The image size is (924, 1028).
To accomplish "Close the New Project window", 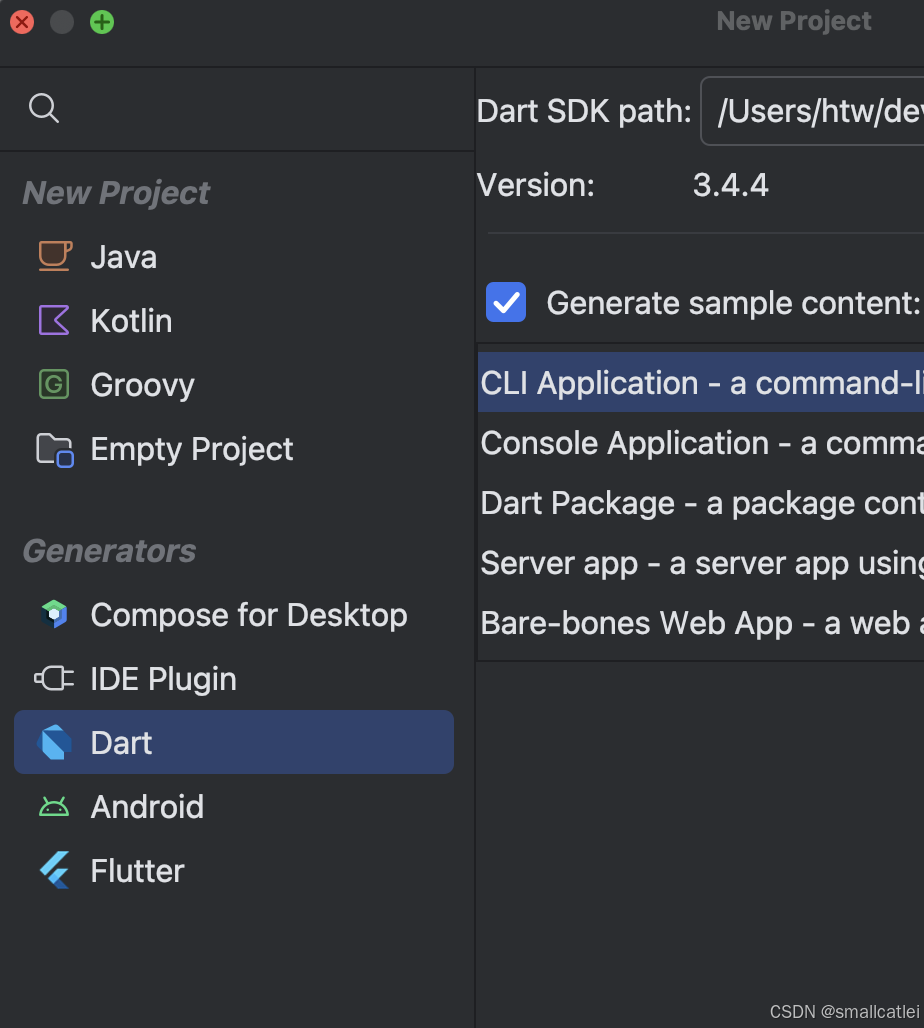I will (22, 22).
